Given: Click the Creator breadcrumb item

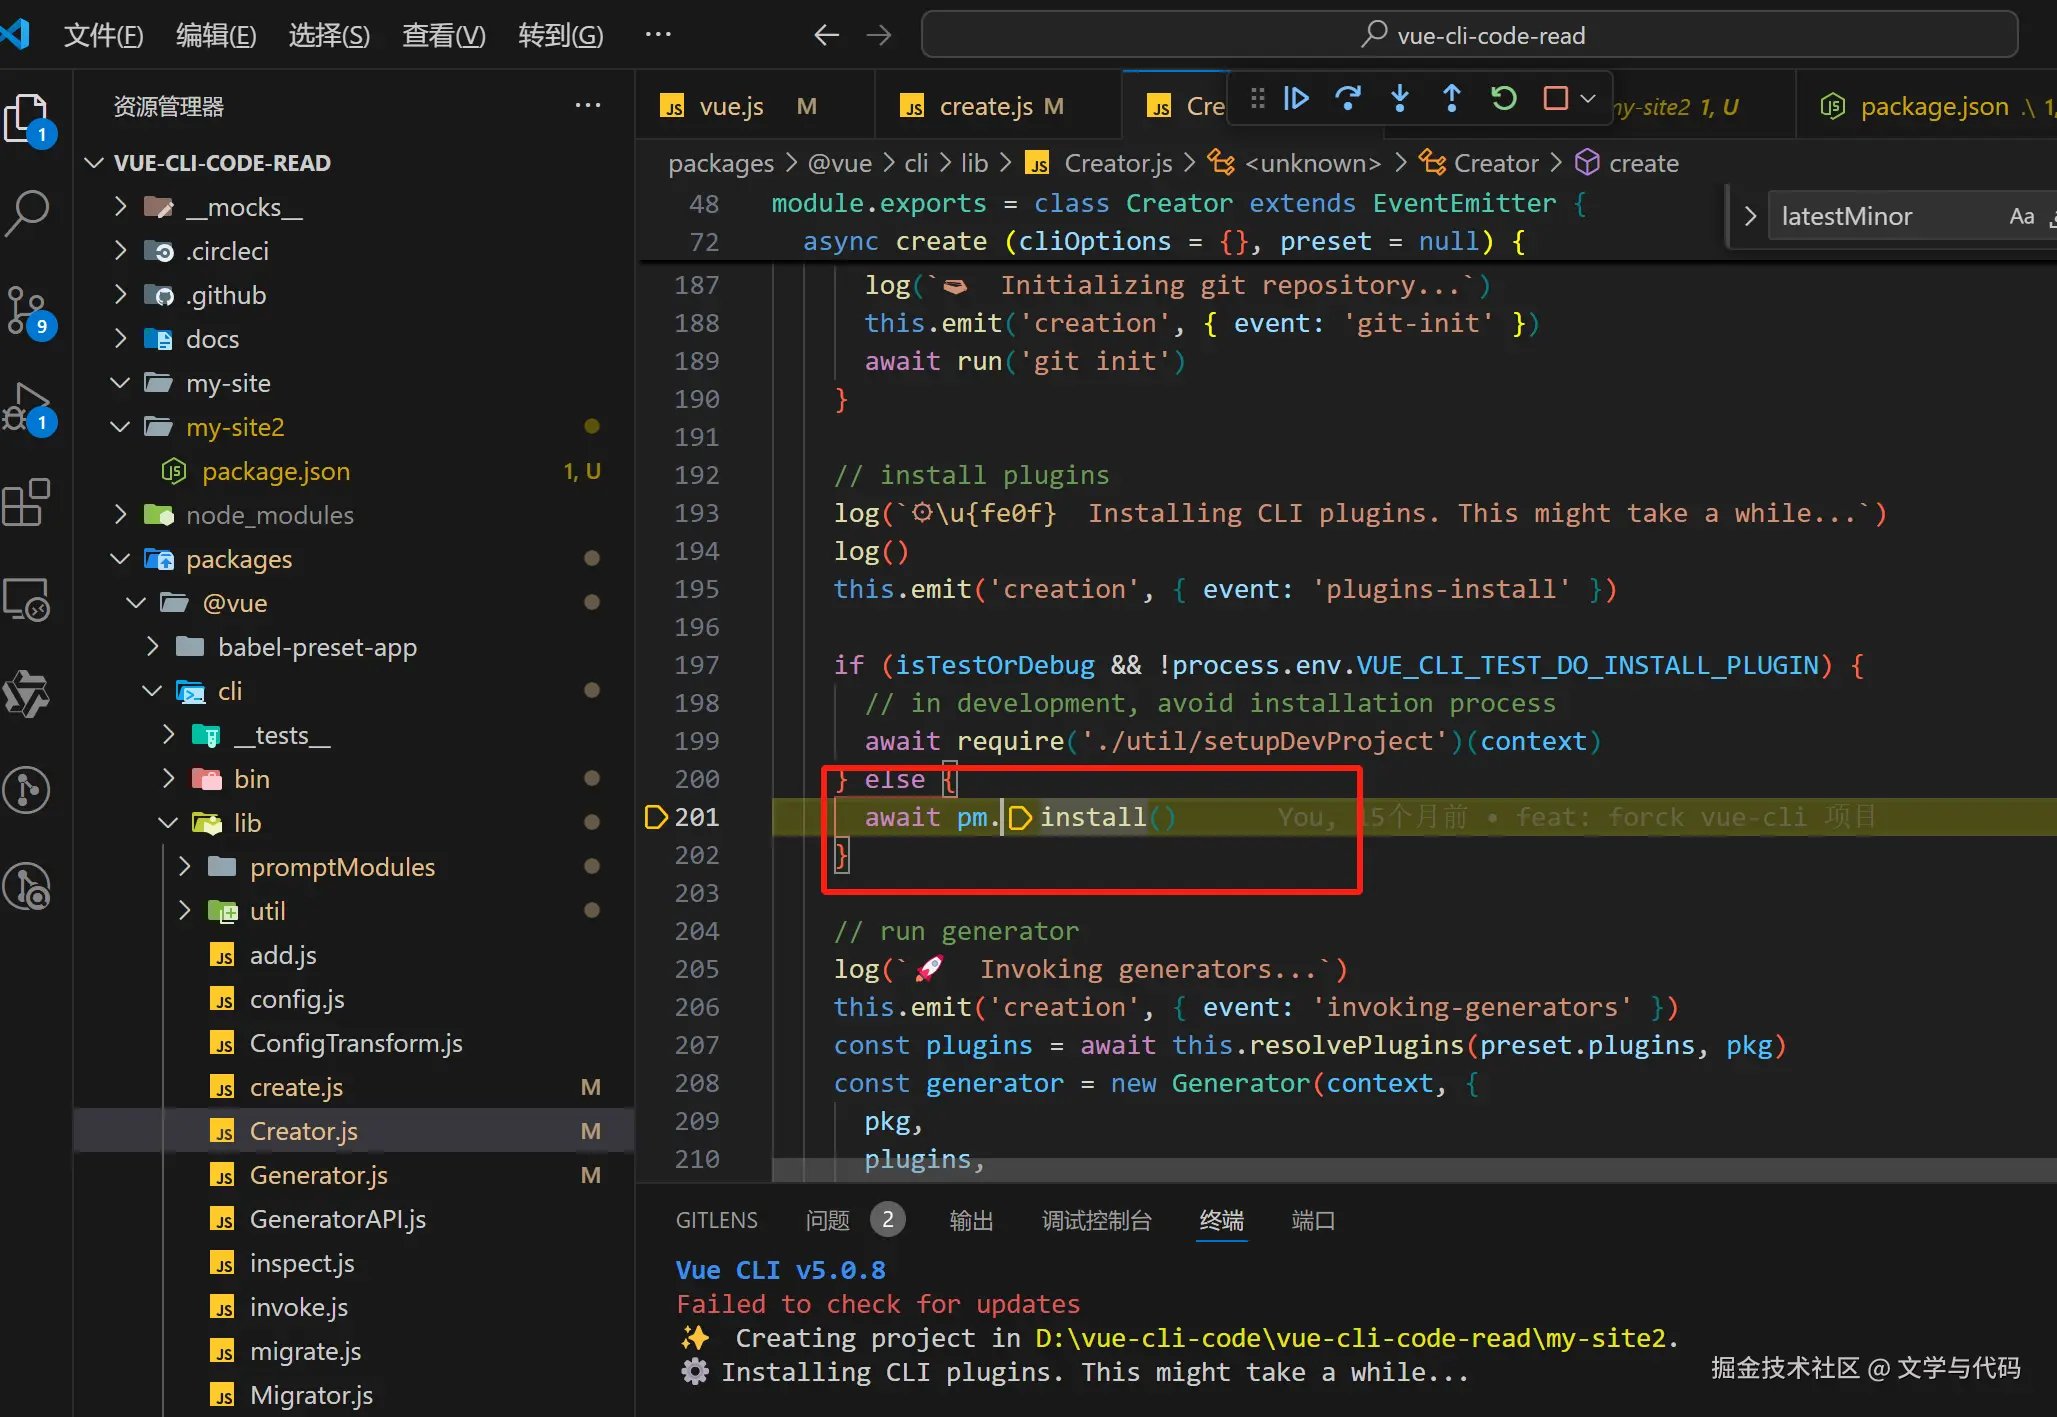Looking at the screenshot, I should click(1495, 163).
